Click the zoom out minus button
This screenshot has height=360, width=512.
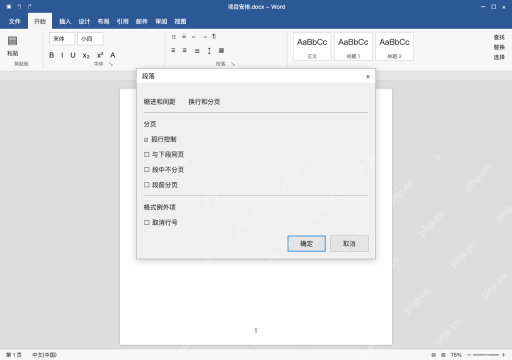469,355
